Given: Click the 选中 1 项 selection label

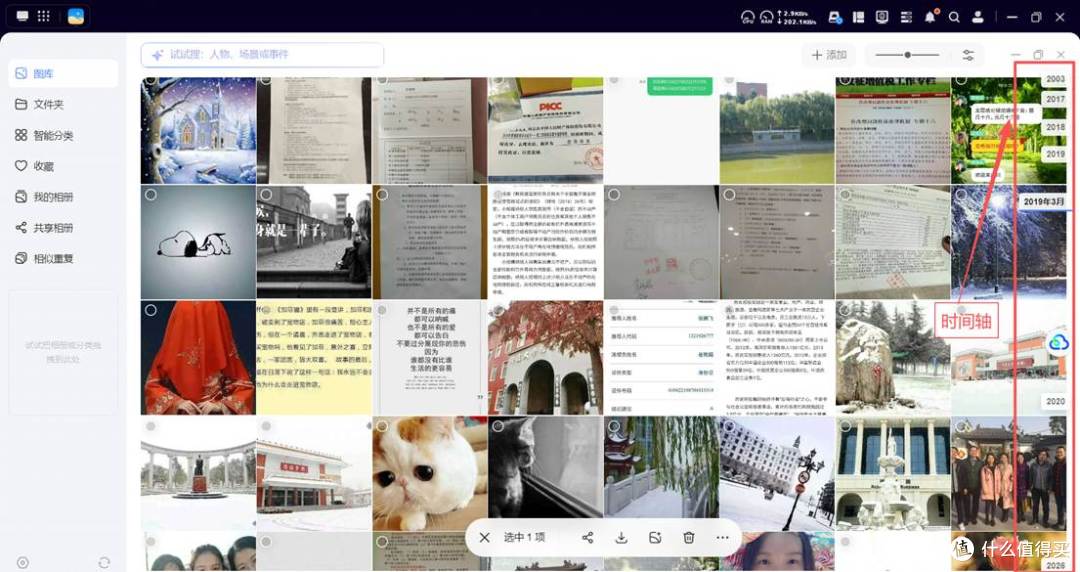Looking at the screenshot, I should (524, 538).
